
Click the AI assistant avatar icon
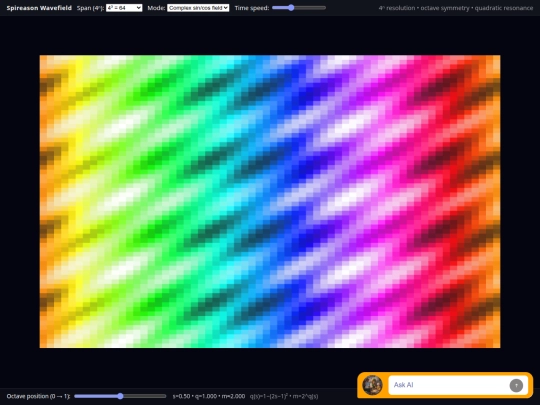click(372, 385)
